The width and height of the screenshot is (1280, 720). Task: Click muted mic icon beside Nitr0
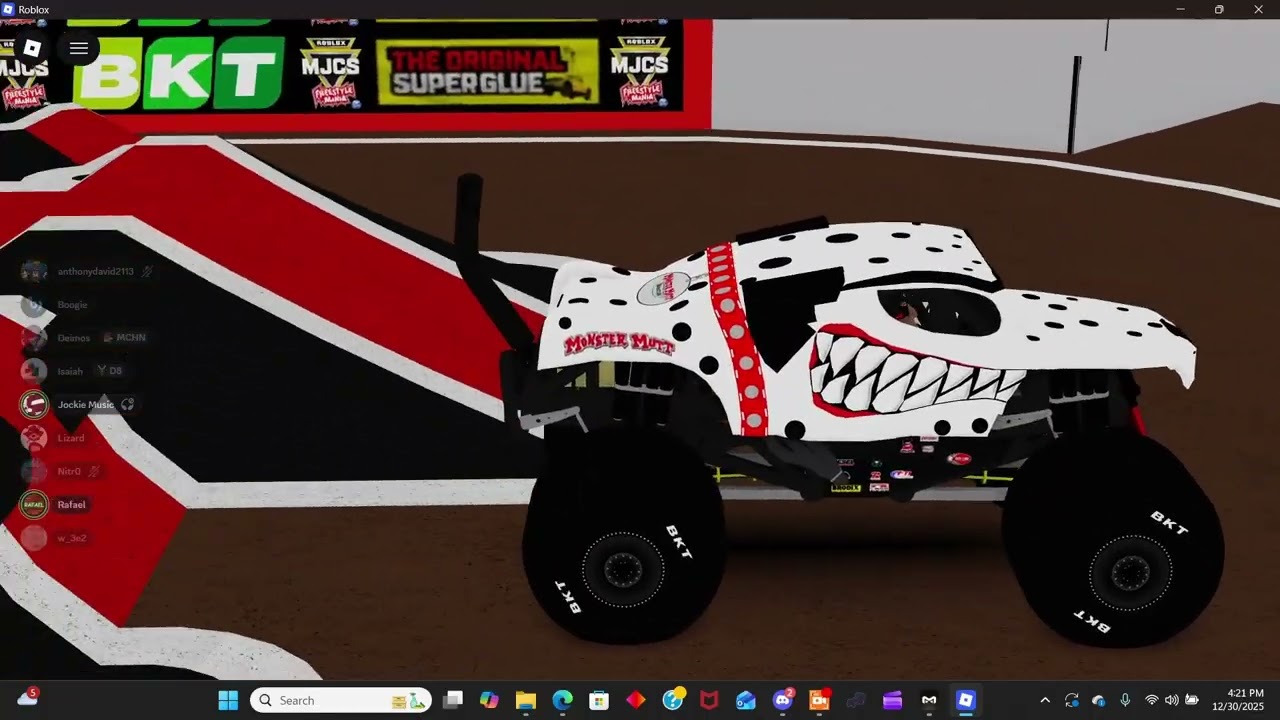click(93, 471)
